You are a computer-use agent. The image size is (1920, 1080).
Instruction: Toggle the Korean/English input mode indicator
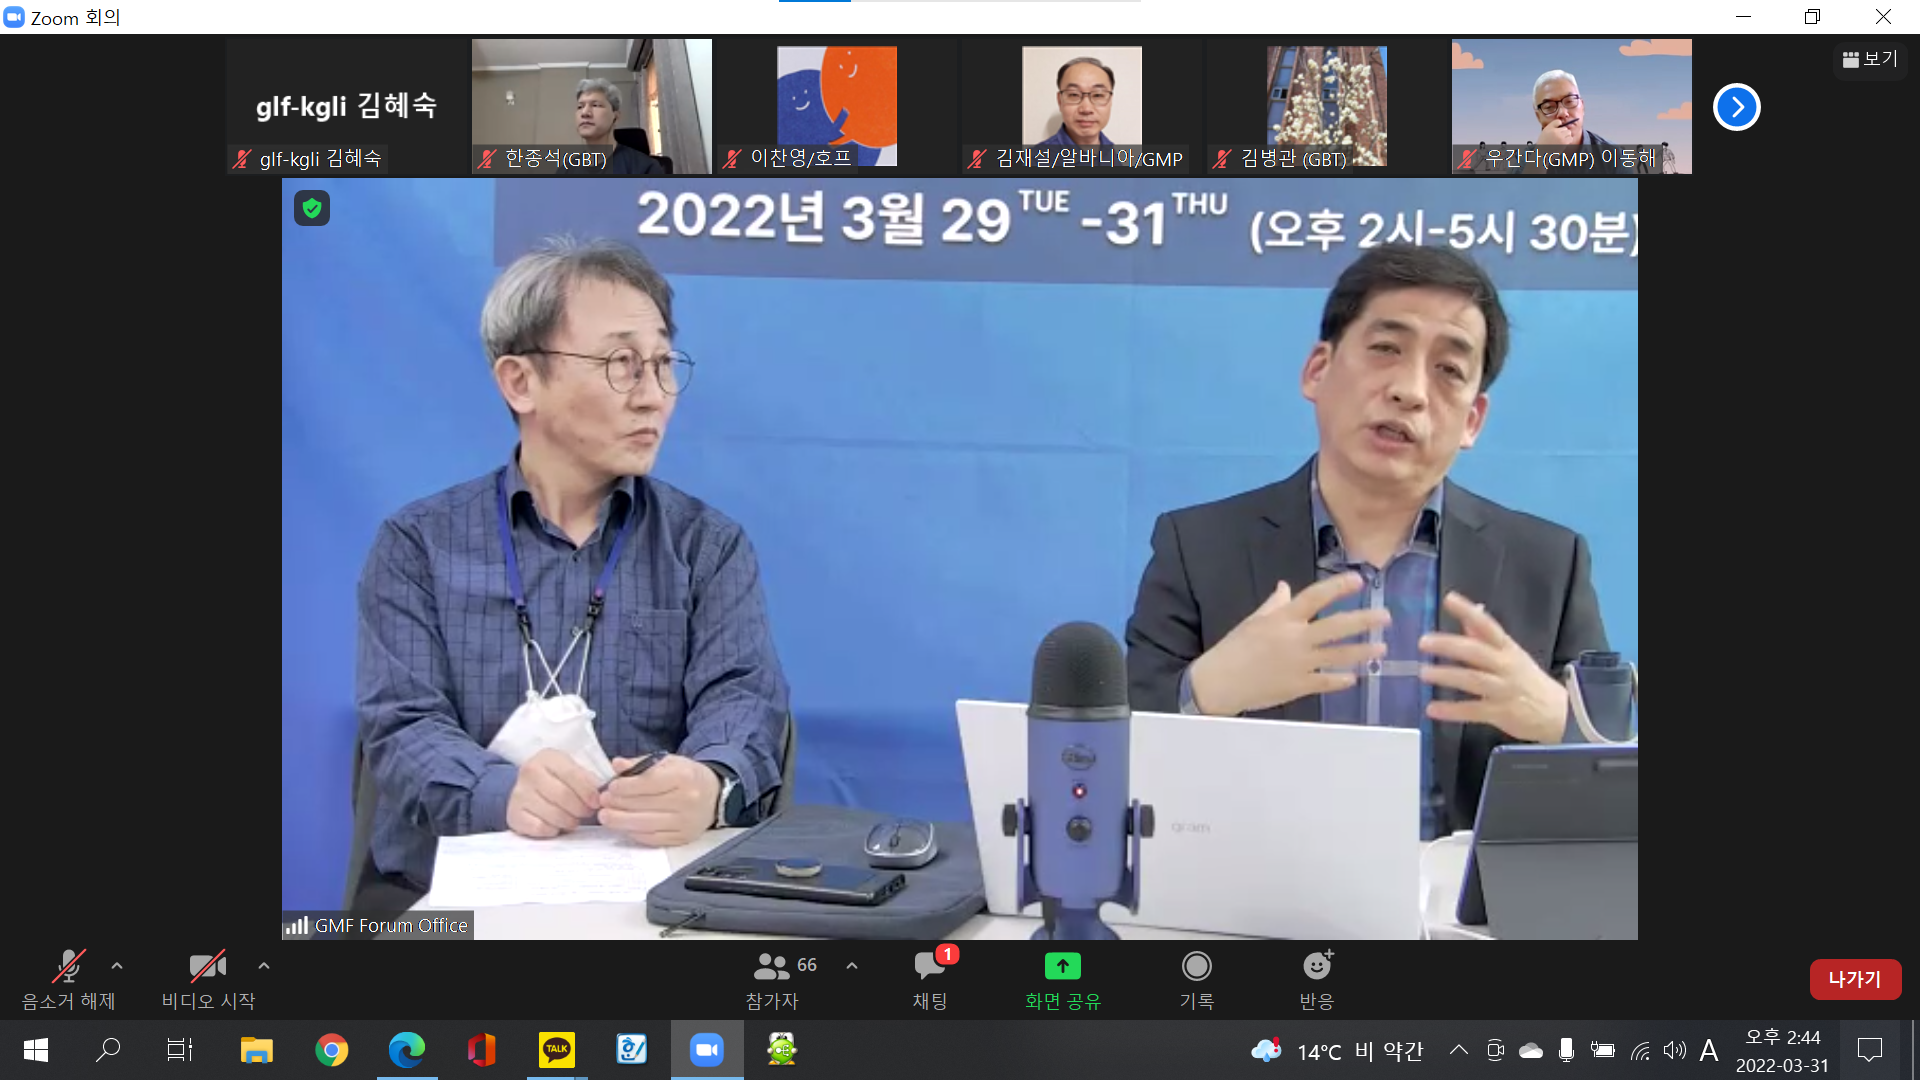point(1708,1050)
